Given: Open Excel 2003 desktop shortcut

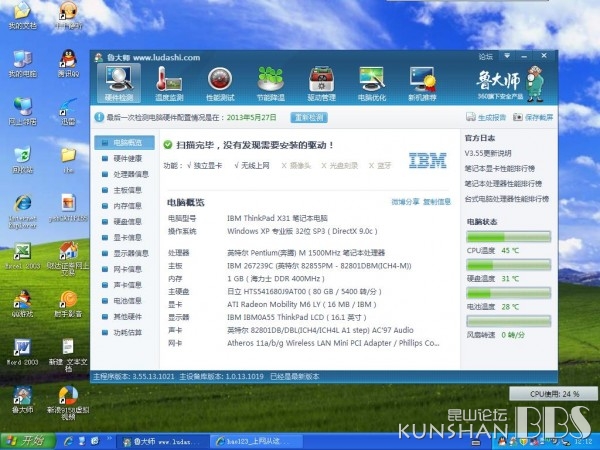Looking at the screenshot, I should pos(22,256).
